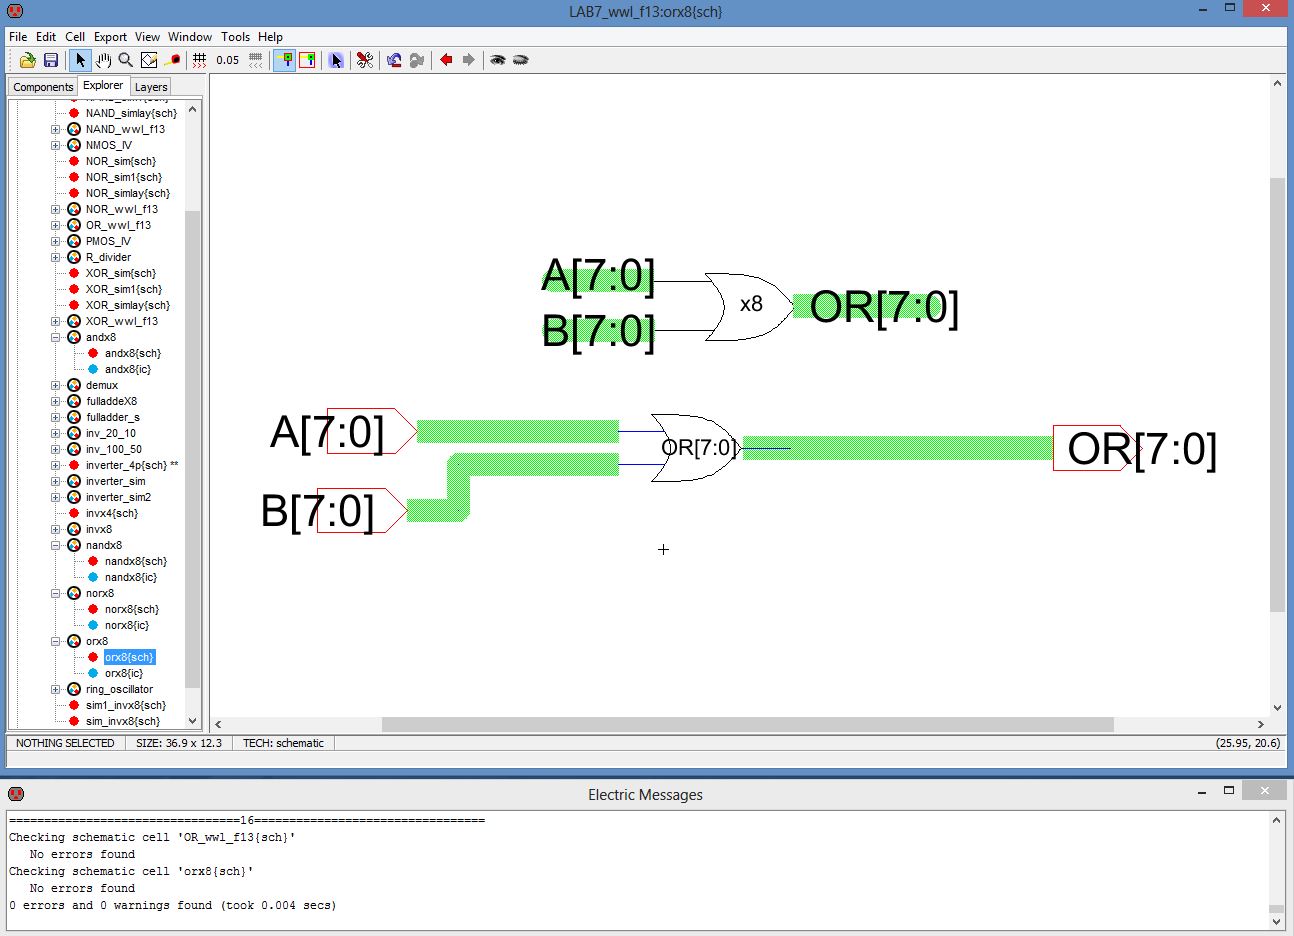The image size is (1294, 936).
Task: Click the horizontal scrollbar of the schematic canvas
Action: [746, 724]
